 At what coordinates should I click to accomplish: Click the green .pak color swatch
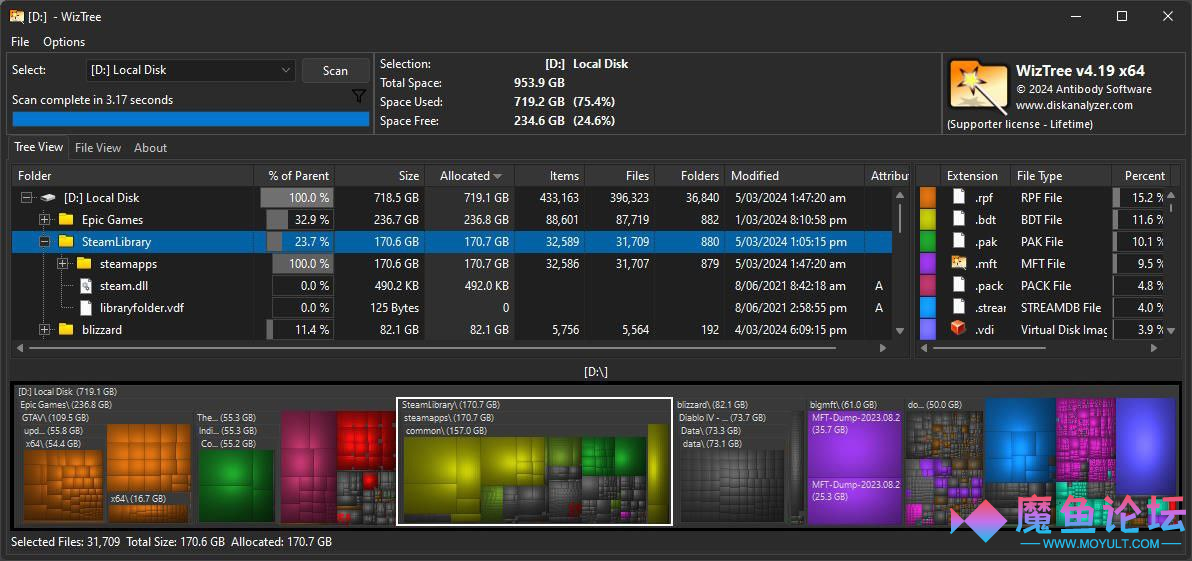point(927,242)
